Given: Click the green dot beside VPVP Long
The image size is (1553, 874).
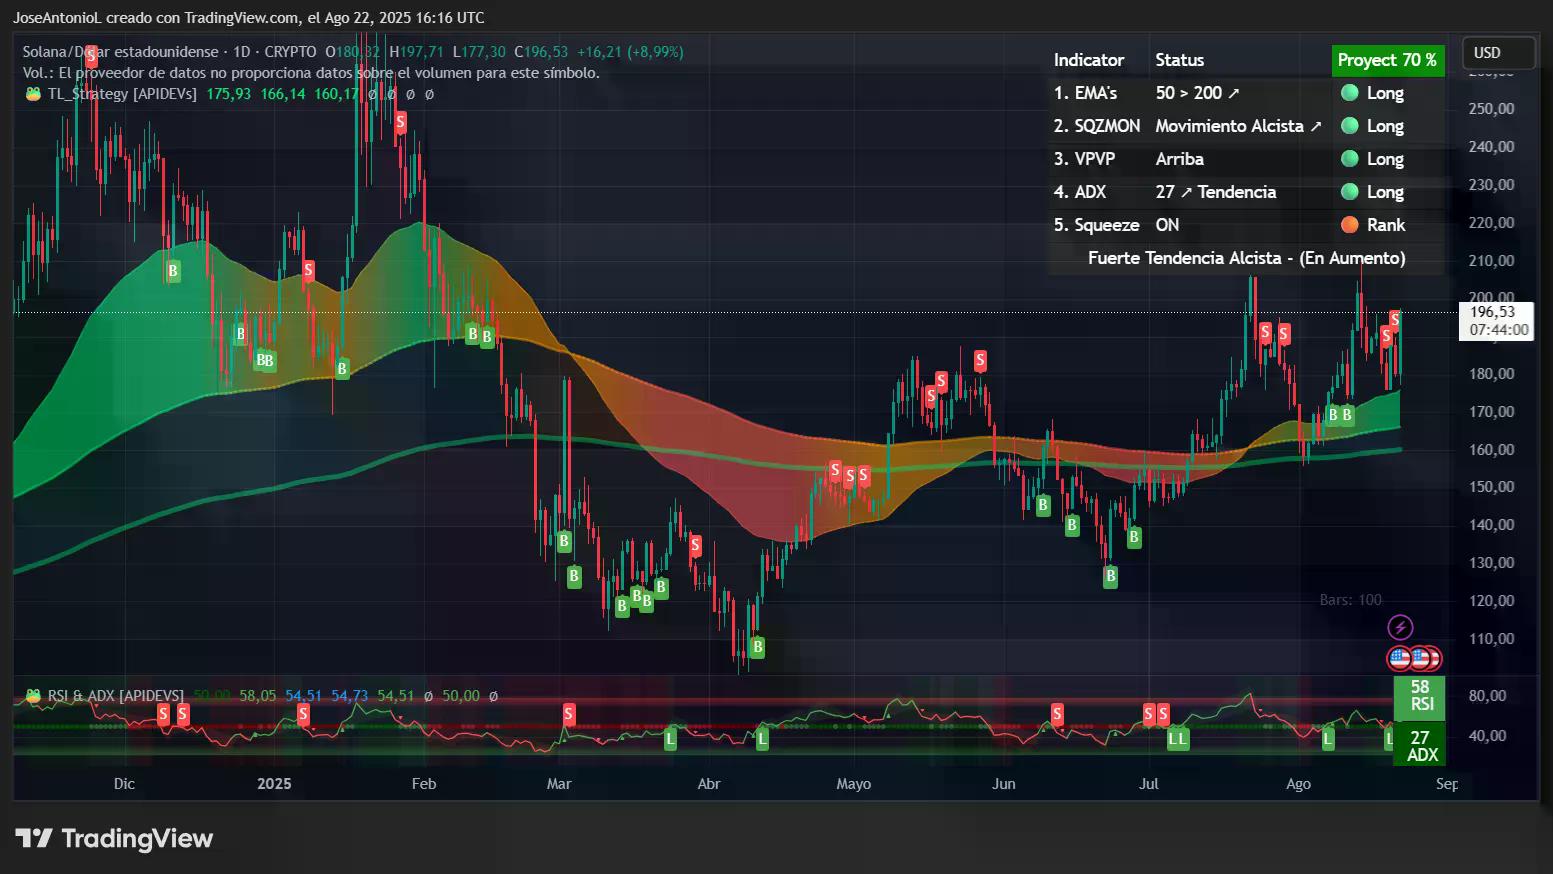Looking at the screenshot, I should pyautogui.click(x=1349, y=159).
